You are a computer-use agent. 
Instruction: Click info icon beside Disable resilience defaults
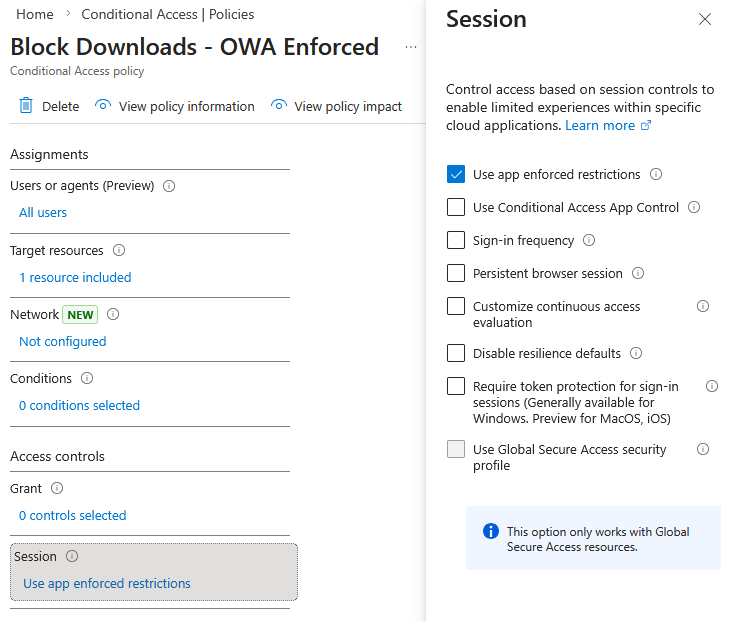point(636,353)
